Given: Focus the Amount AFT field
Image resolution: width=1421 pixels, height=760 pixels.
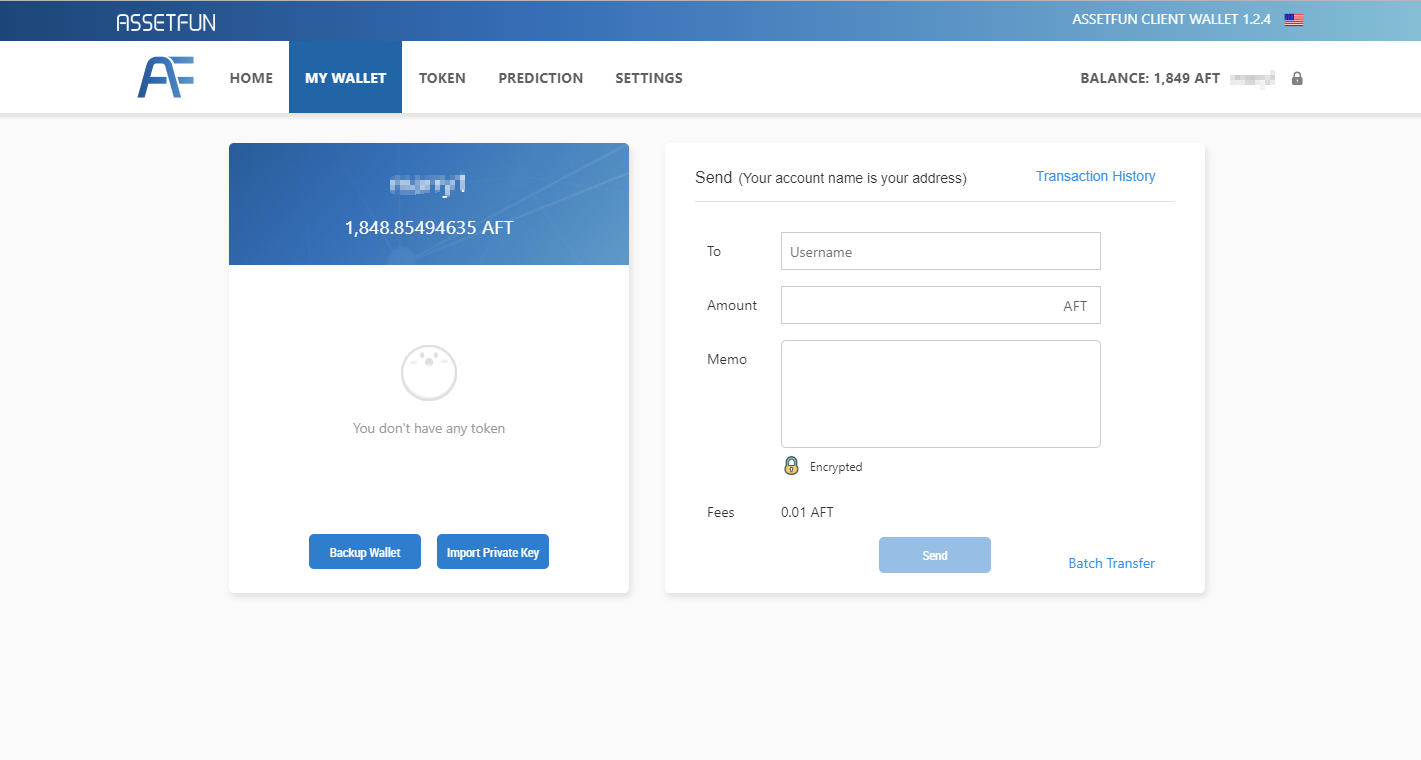Looking at the screenshot, I should click(941, 305).
